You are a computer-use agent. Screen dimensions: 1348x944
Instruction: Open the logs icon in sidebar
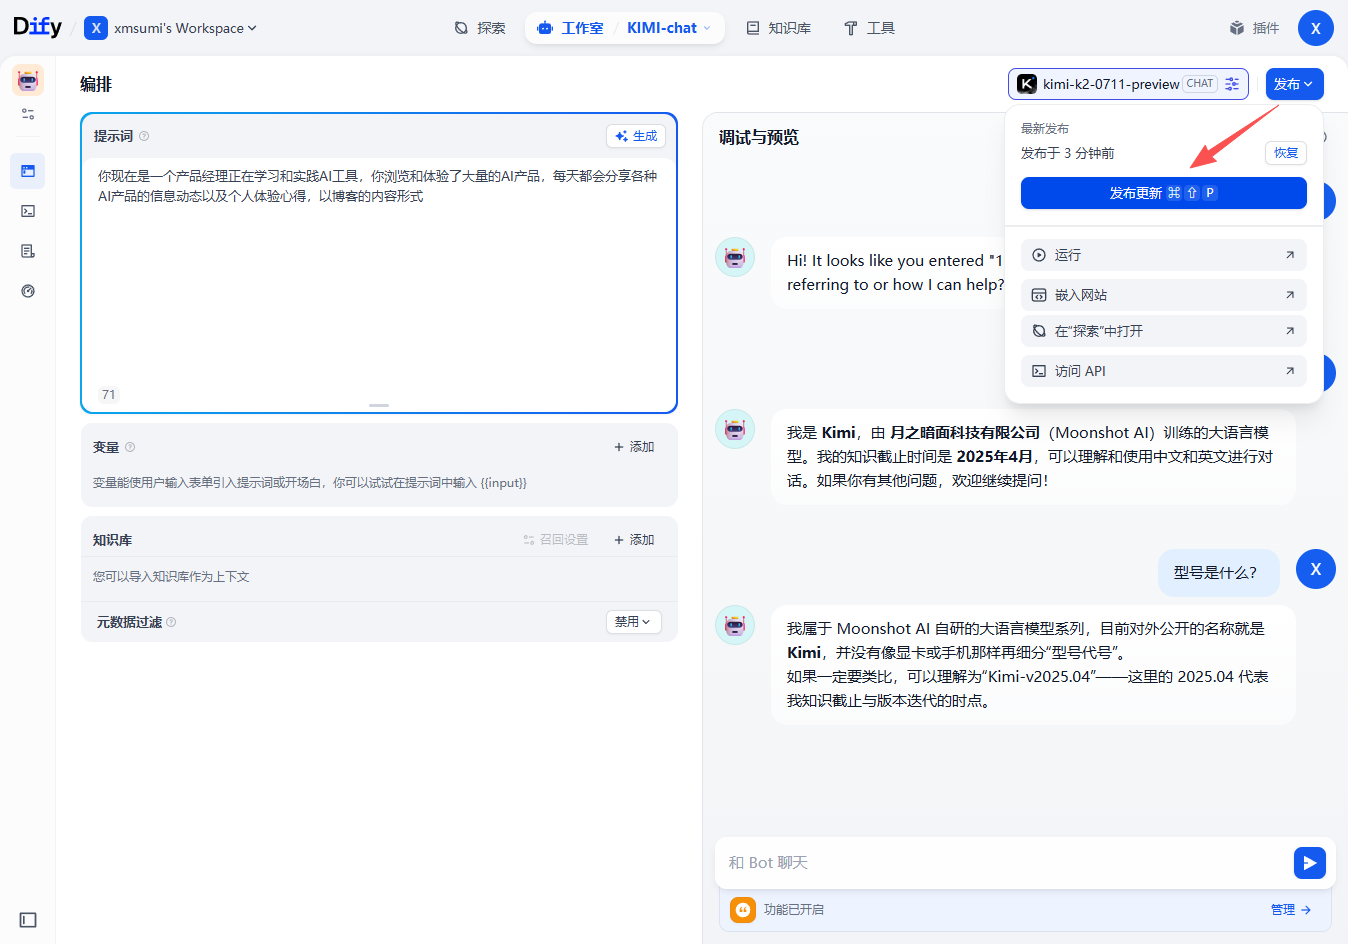tap(28, 251)
